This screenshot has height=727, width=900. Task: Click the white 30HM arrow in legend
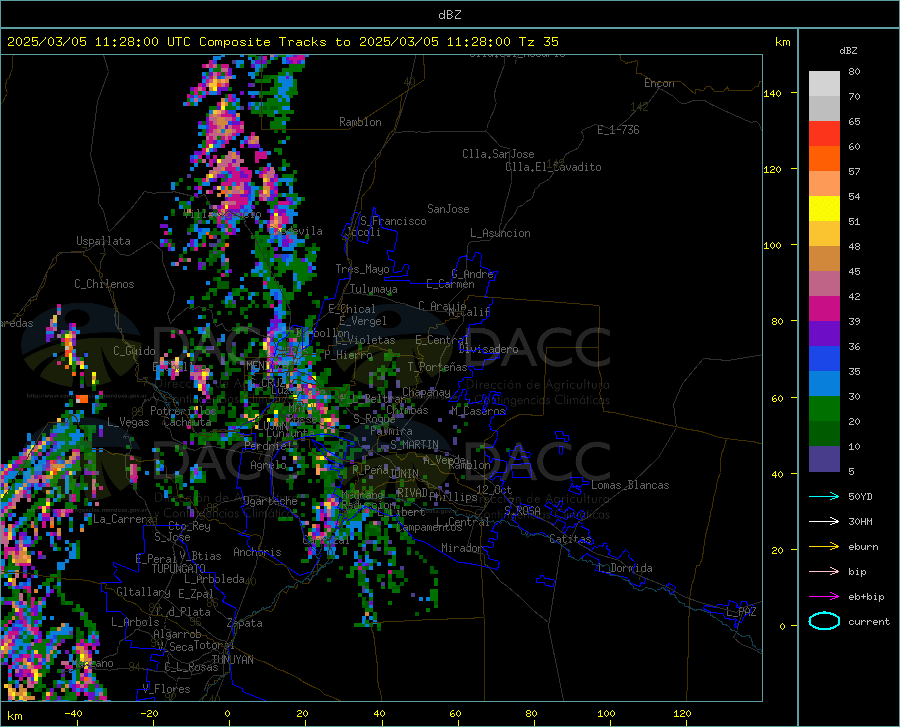coord(824,521)
